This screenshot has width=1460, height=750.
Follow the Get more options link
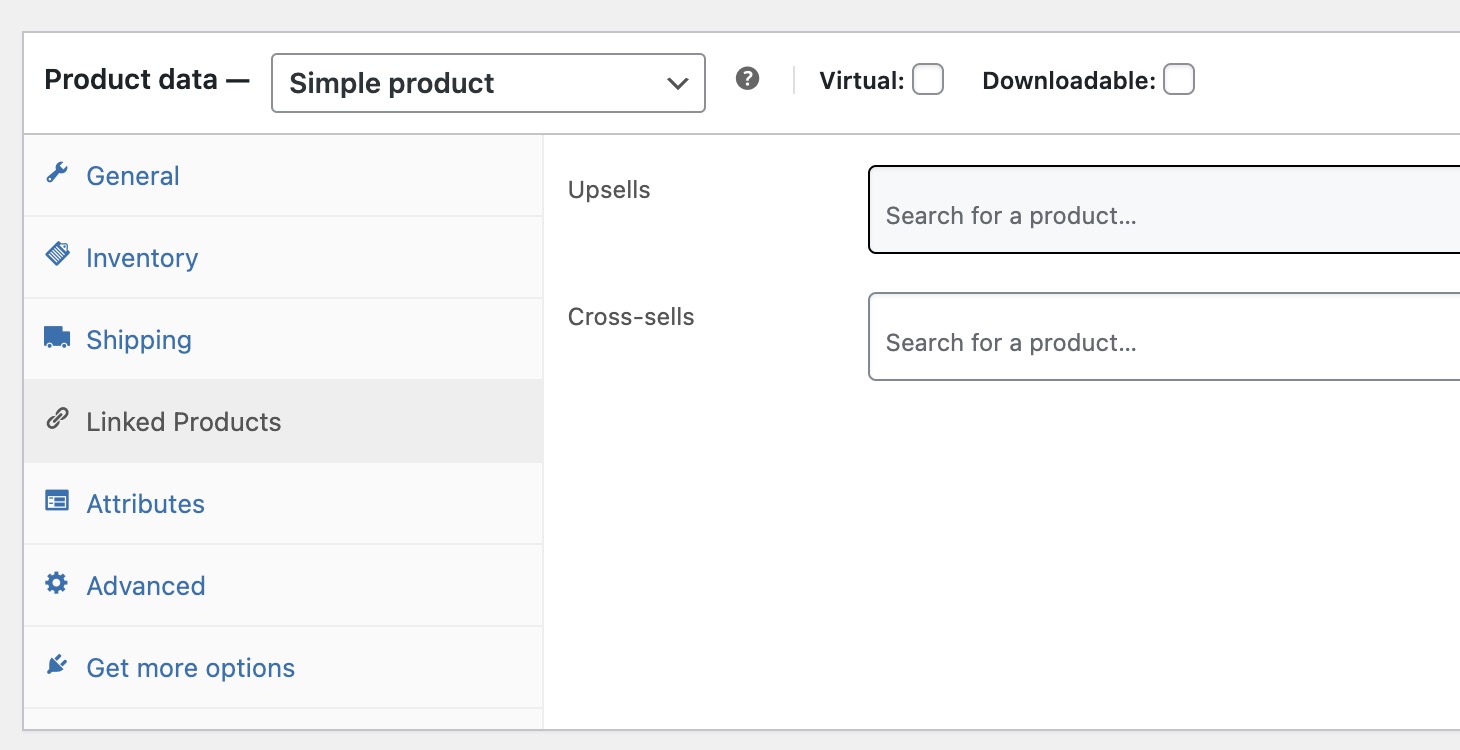[x=190, y=668]
